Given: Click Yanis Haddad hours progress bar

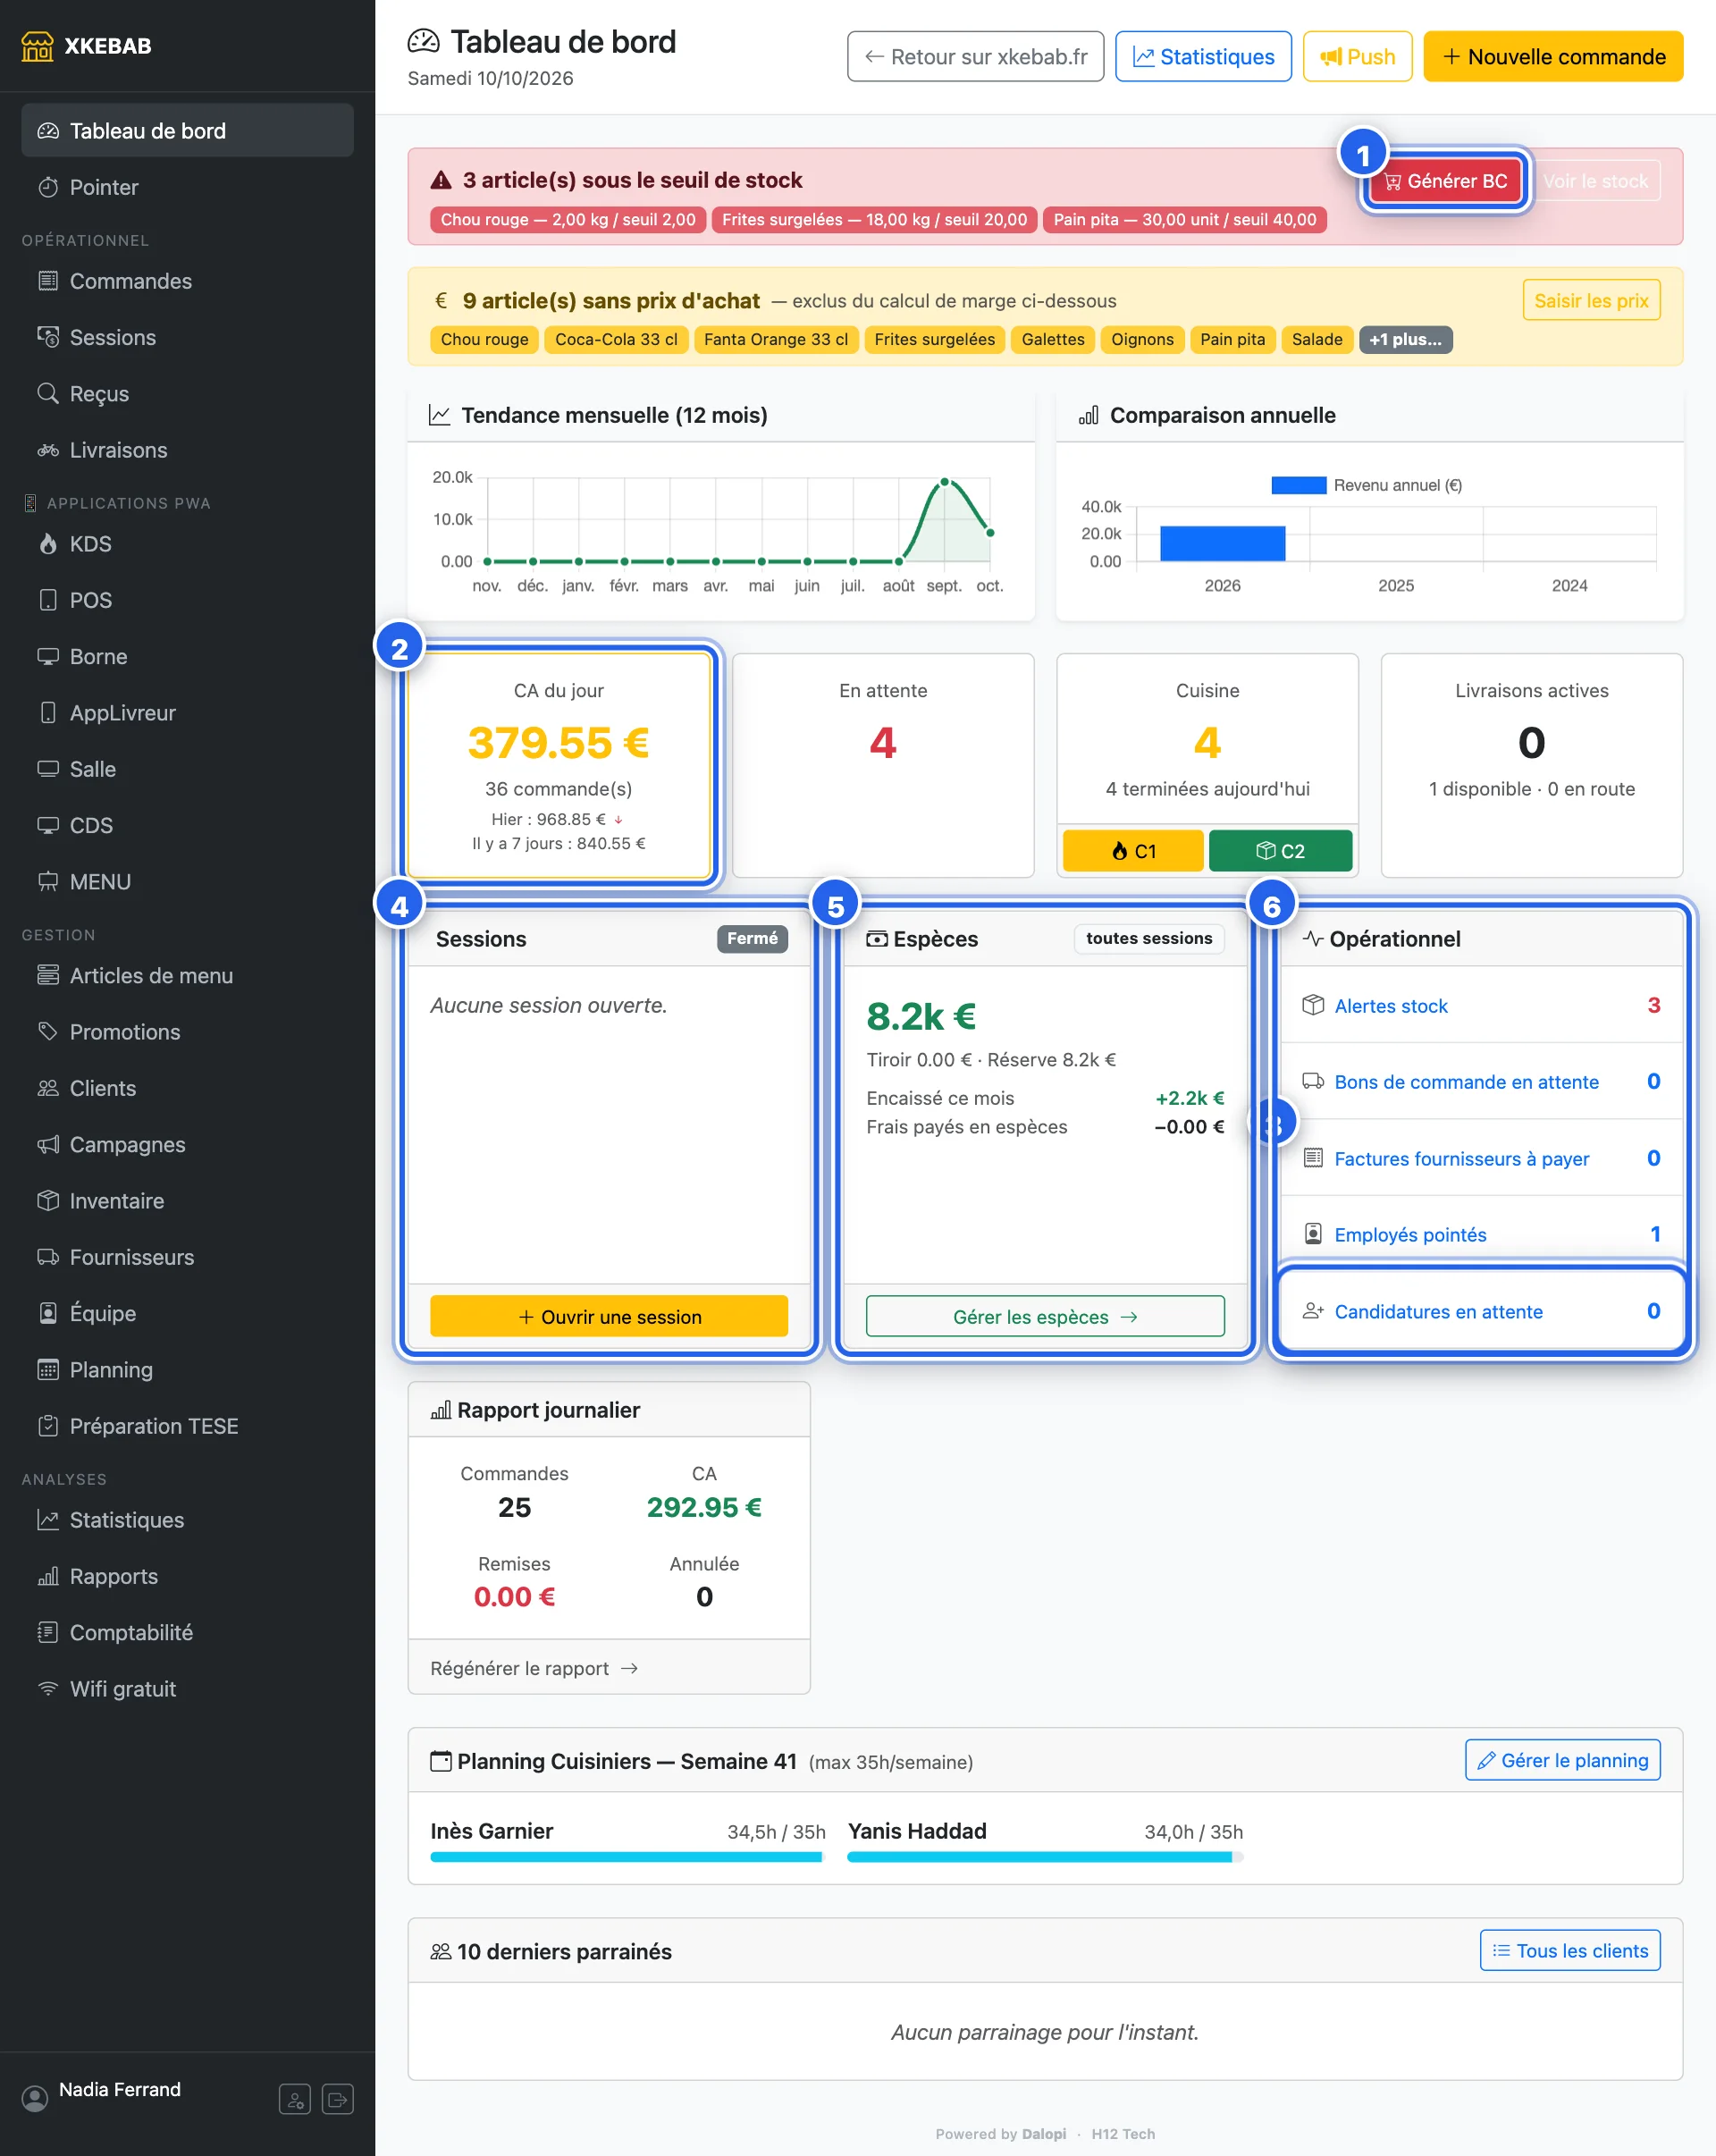Looking at the screenshot, I should pyautogui.click(x=1045, y=1857).
